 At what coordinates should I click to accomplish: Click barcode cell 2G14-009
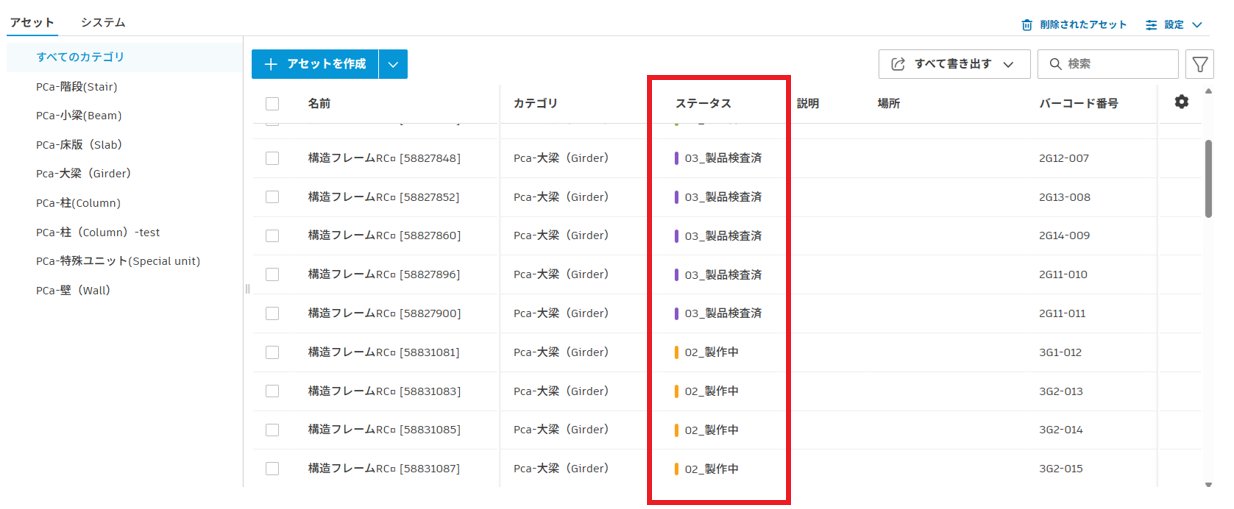click(1064, 236)
